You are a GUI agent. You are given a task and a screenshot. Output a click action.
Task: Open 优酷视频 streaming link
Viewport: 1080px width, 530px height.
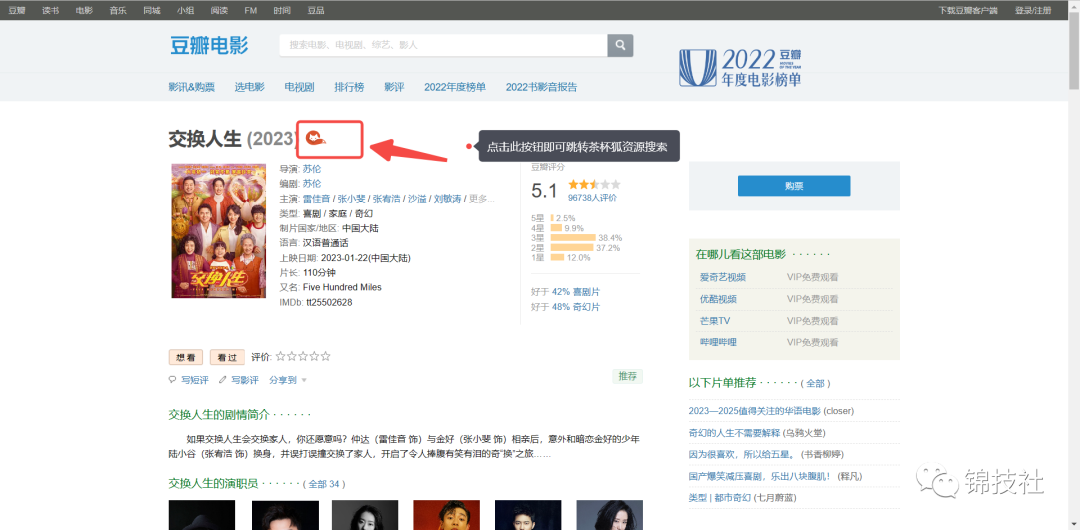[718, 299]
